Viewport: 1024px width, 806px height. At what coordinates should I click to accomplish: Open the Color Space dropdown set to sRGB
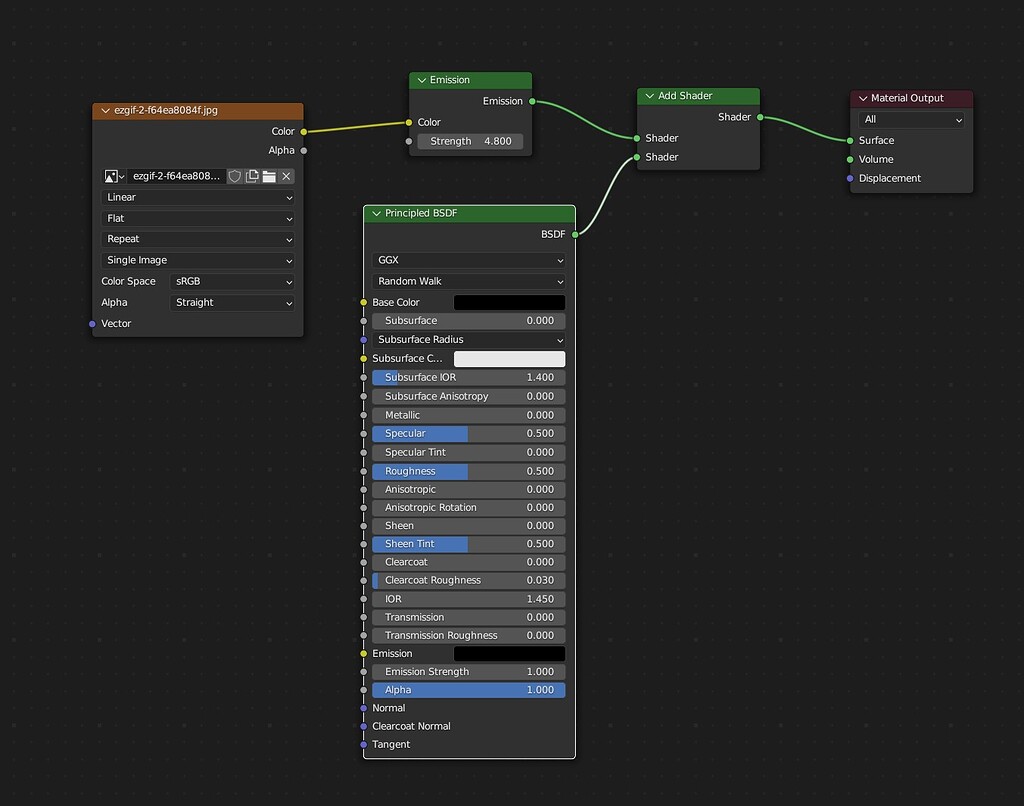coord(232,281)
